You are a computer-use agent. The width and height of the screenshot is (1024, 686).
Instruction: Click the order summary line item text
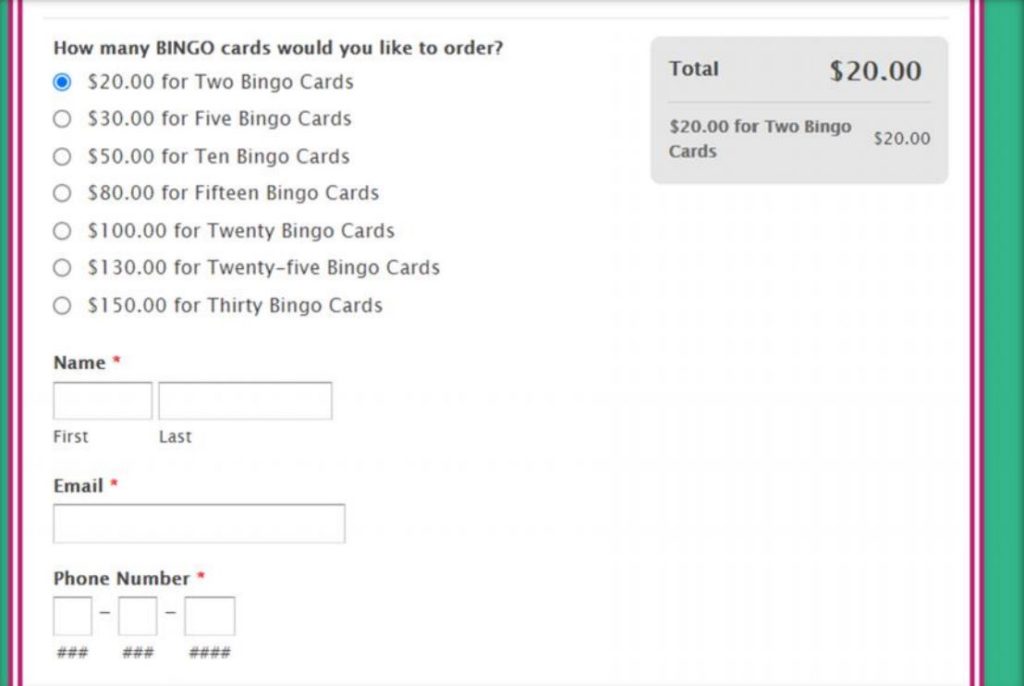pos(760,139)
